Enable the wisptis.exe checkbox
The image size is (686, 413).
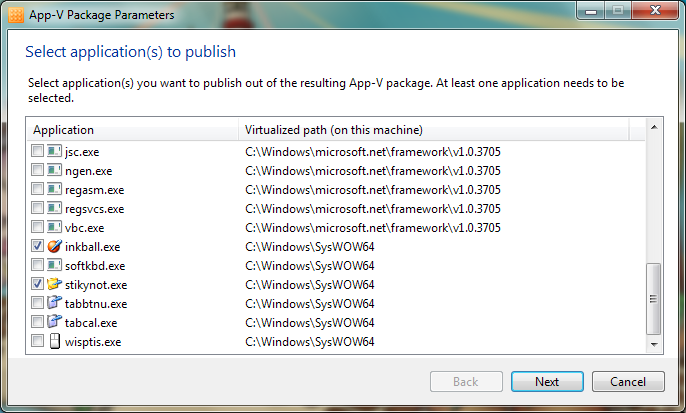pos(38,341)
